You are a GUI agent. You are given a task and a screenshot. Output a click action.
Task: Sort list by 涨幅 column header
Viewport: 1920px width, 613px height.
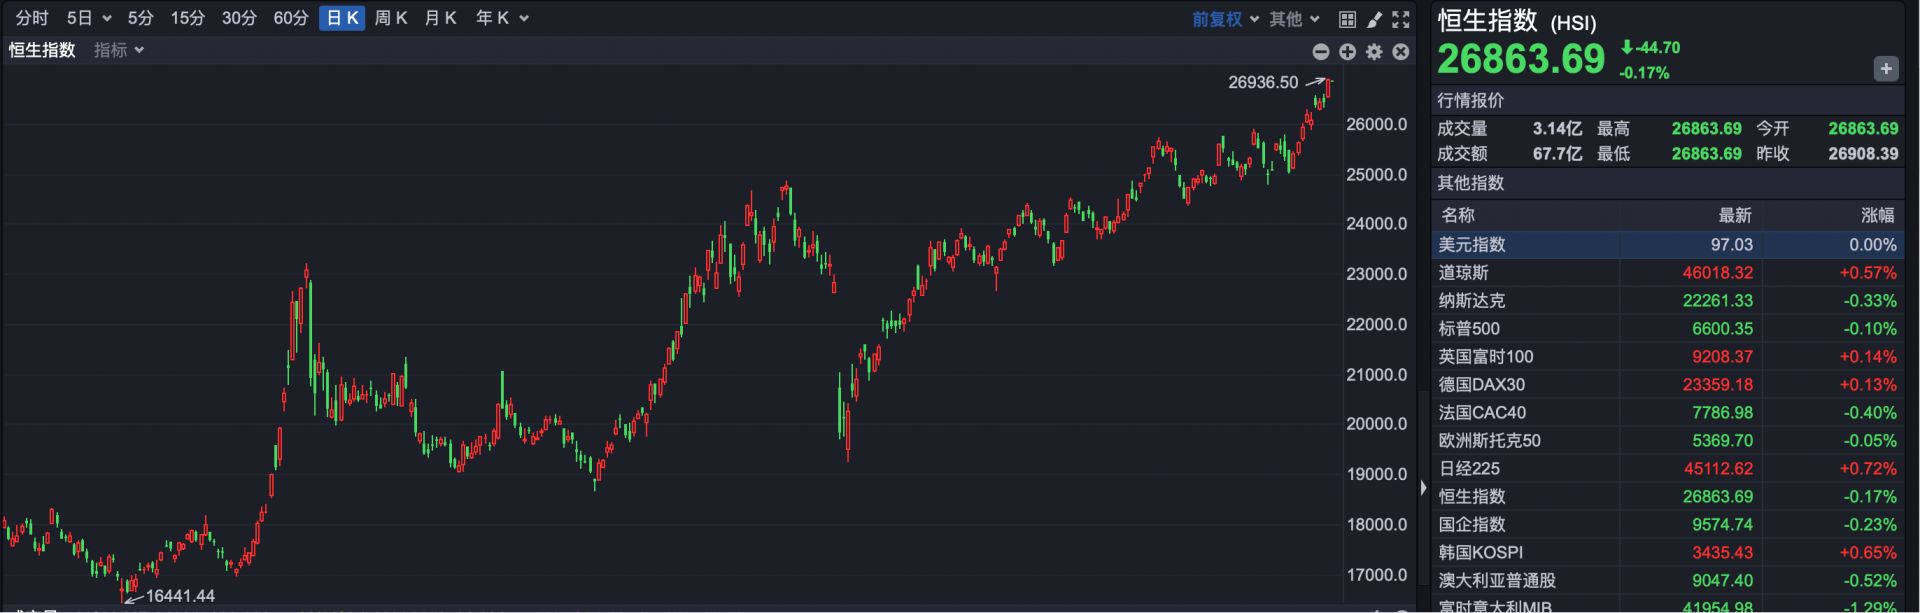pyautogui.click(x=1877, y=215)
